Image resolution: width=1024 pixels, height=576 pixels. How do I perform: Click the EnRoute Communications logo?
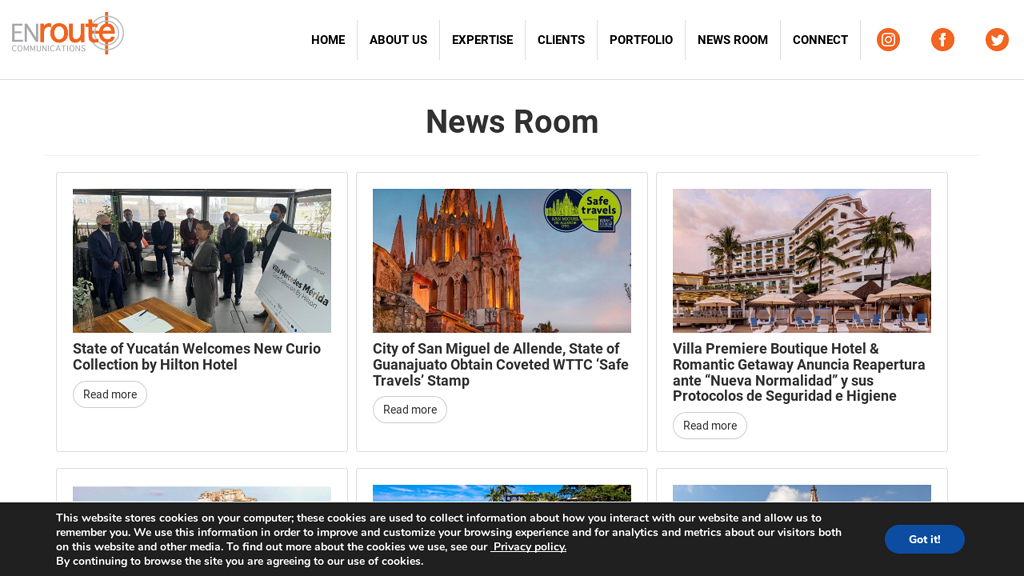(x=68, y=34)
